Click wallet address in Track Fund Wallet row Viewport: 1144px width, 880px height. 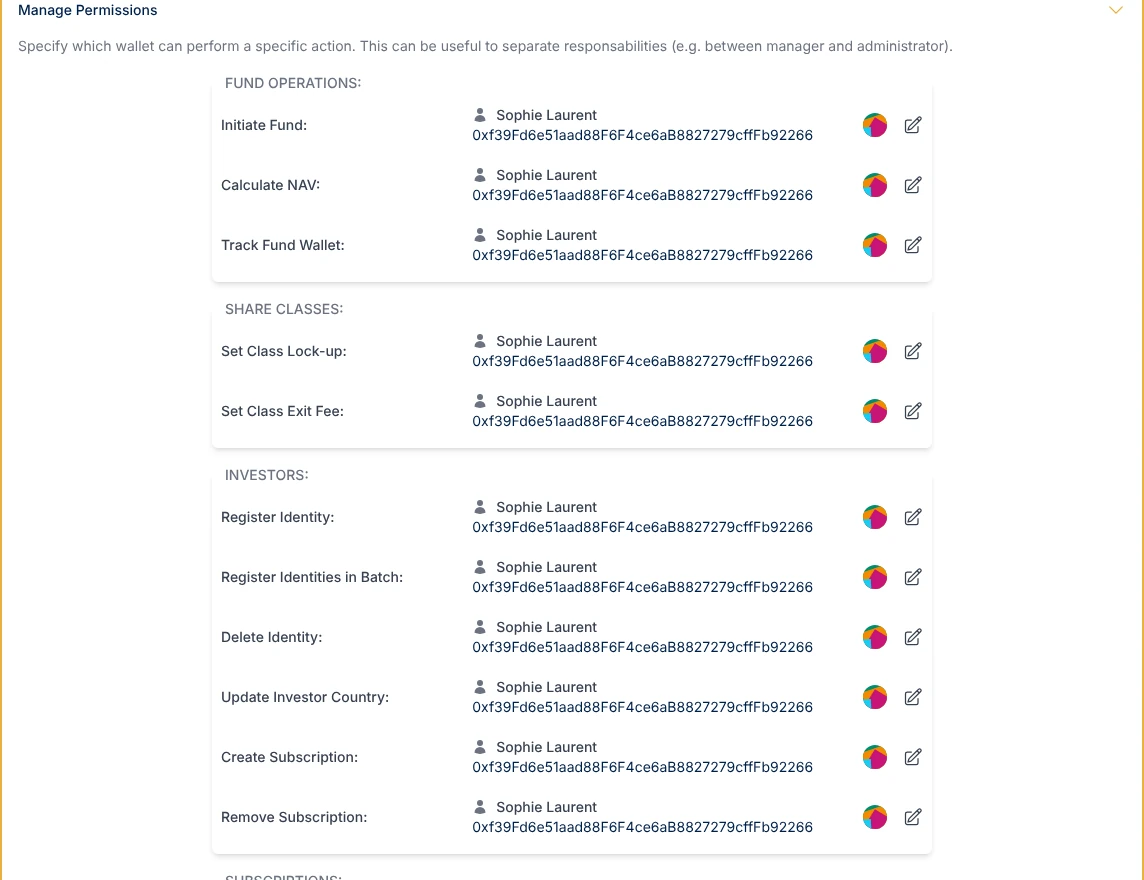(642, 255)
